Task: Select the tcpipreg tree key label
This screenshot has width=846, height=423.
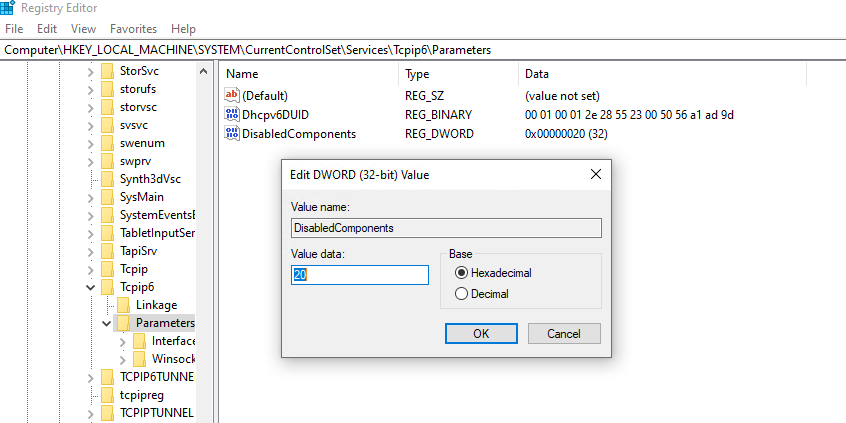Action: 141,395
